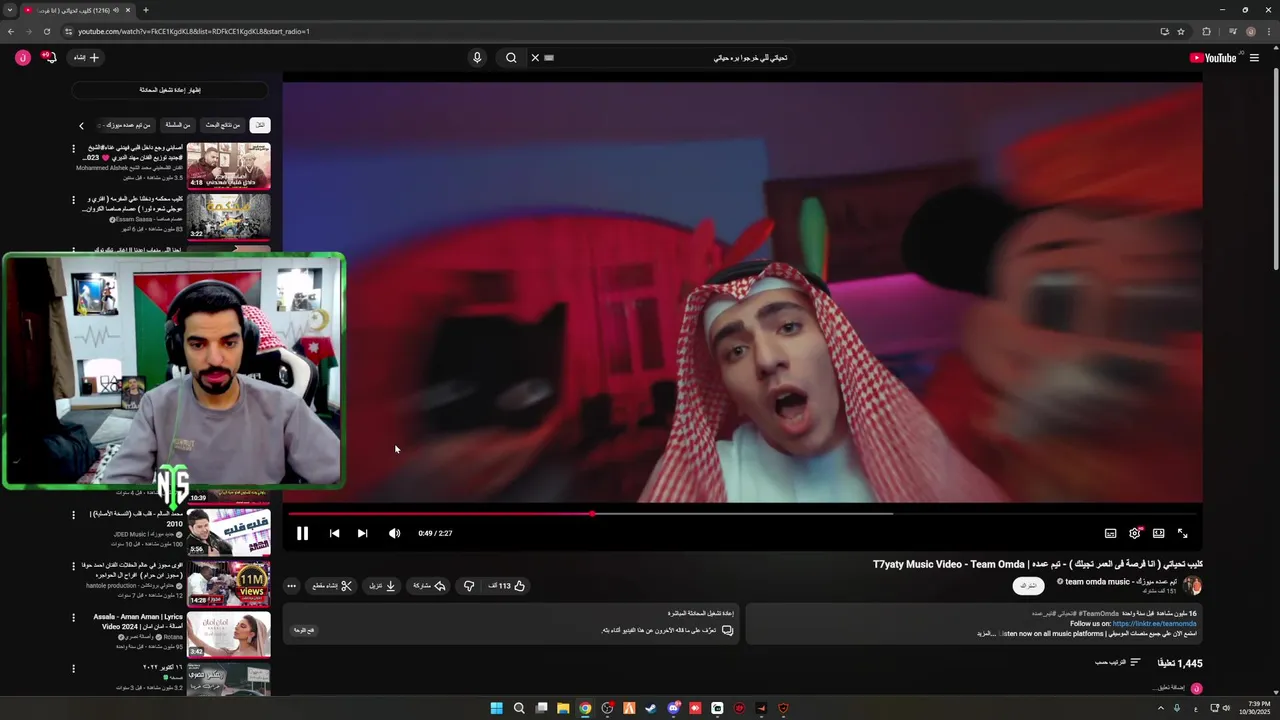Select the 'From search results' filter chip
1280x720 pixels.
[x=223, y=125]
